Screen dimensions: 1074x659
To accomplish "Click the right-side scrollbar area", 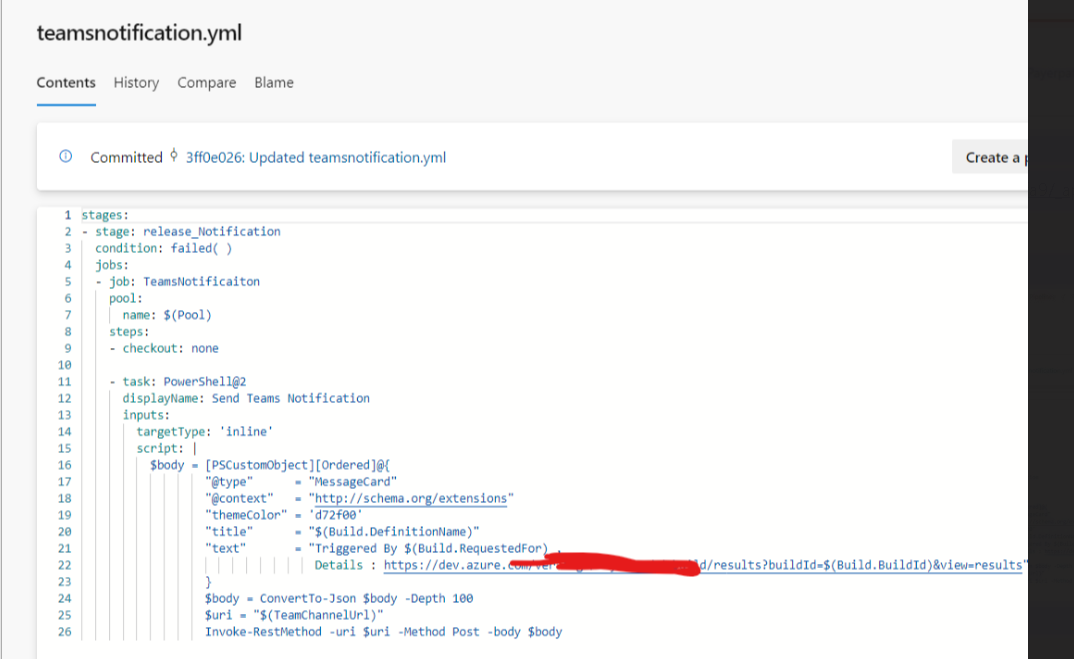I will pos(1051,400).
